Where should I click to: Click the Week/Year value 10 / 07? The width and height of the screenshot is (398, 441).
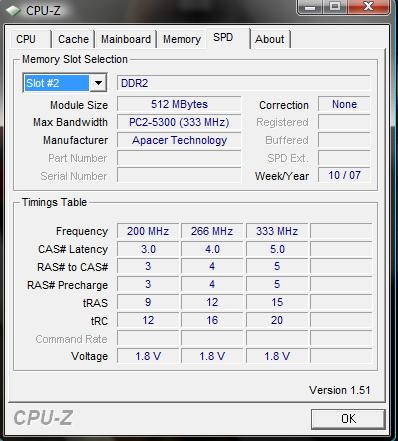344,175
